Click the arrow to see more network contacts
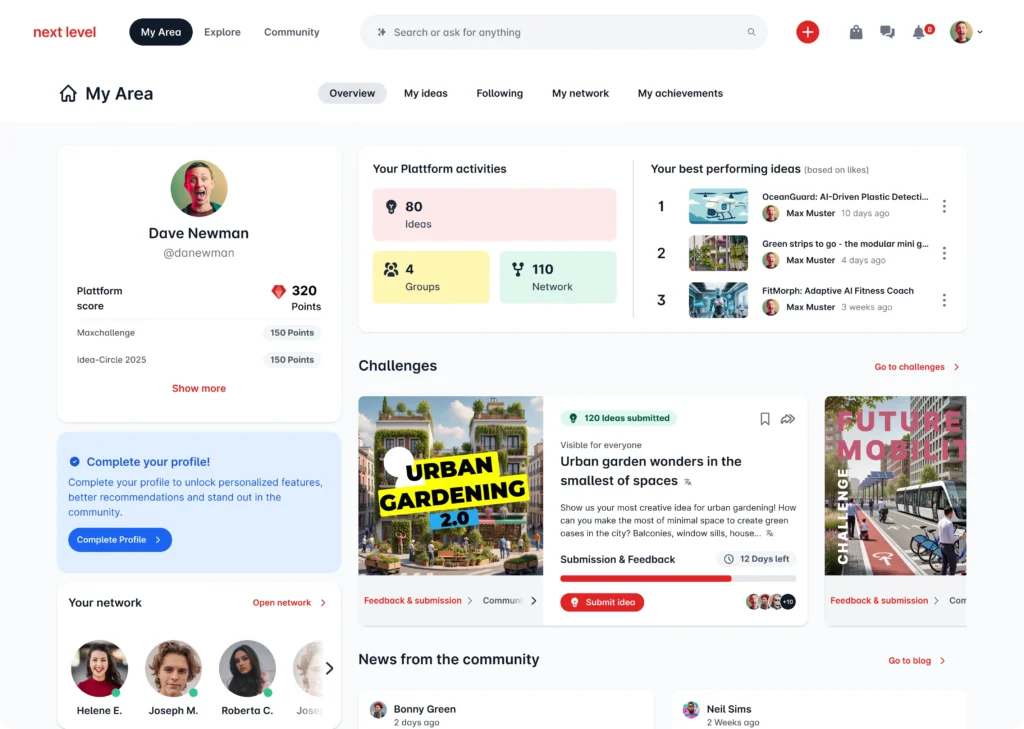This screenshot has height=729, width=1024. click(x=328, y=668)
